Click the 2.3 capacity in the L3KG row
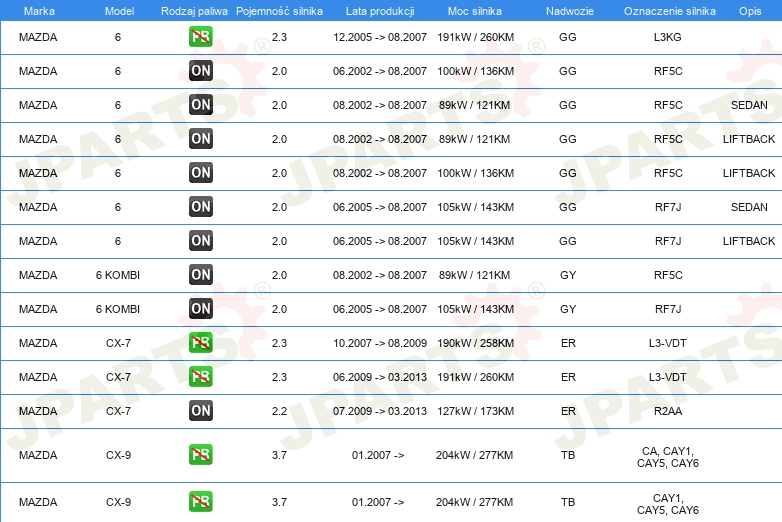This screenshot has height=522, width=782. pos(279,37)
